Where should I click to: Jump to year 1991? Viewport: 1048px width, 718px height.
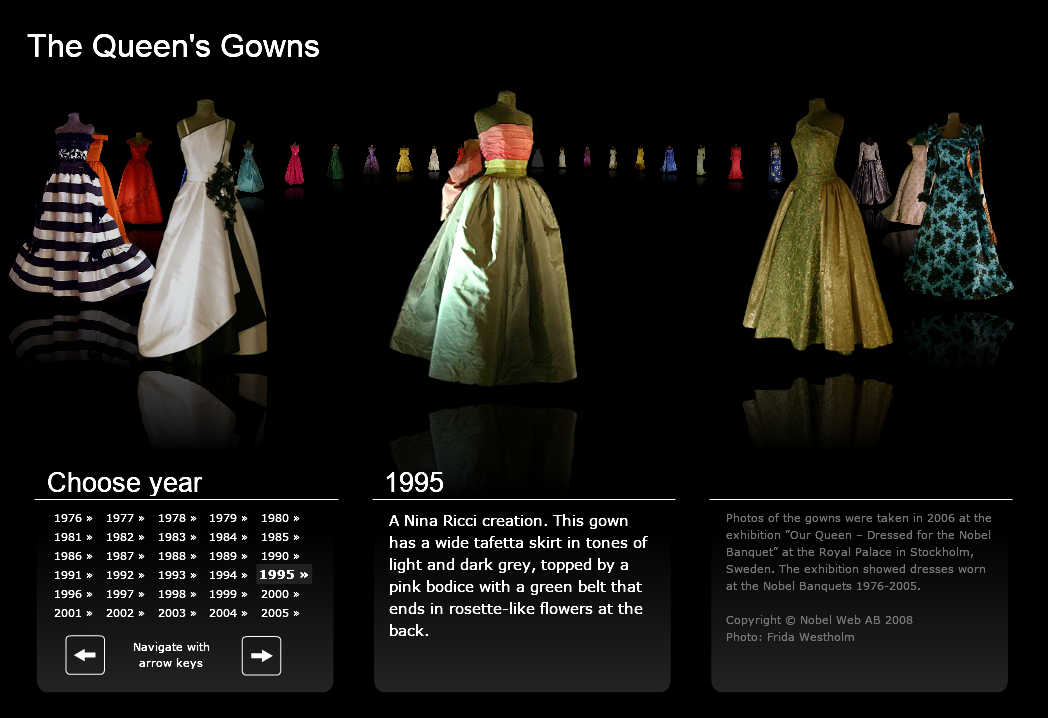point(74,575)
